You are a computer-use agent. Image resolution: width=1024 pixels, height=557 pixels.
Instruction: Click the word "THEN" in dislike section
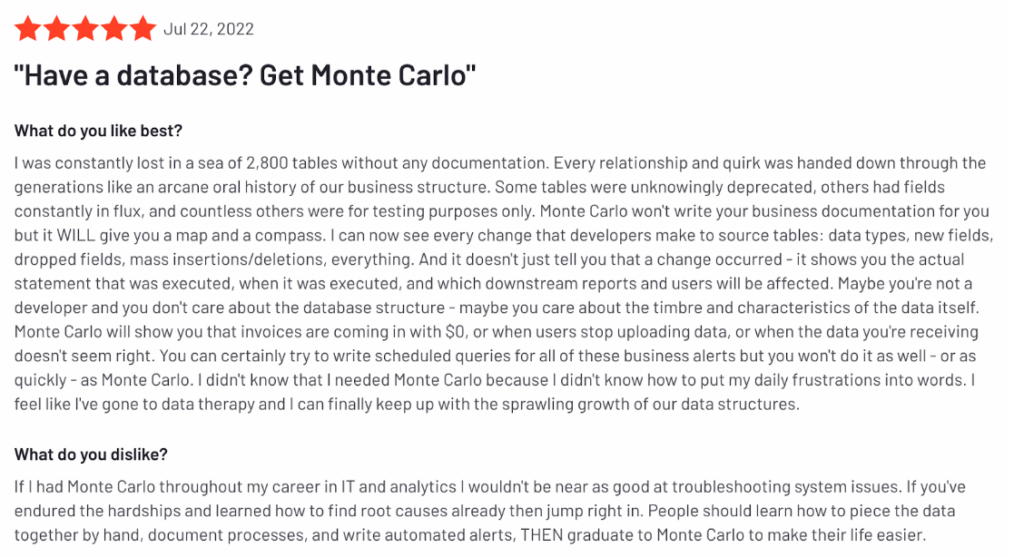pyautogui.click(x=541, y=535)
